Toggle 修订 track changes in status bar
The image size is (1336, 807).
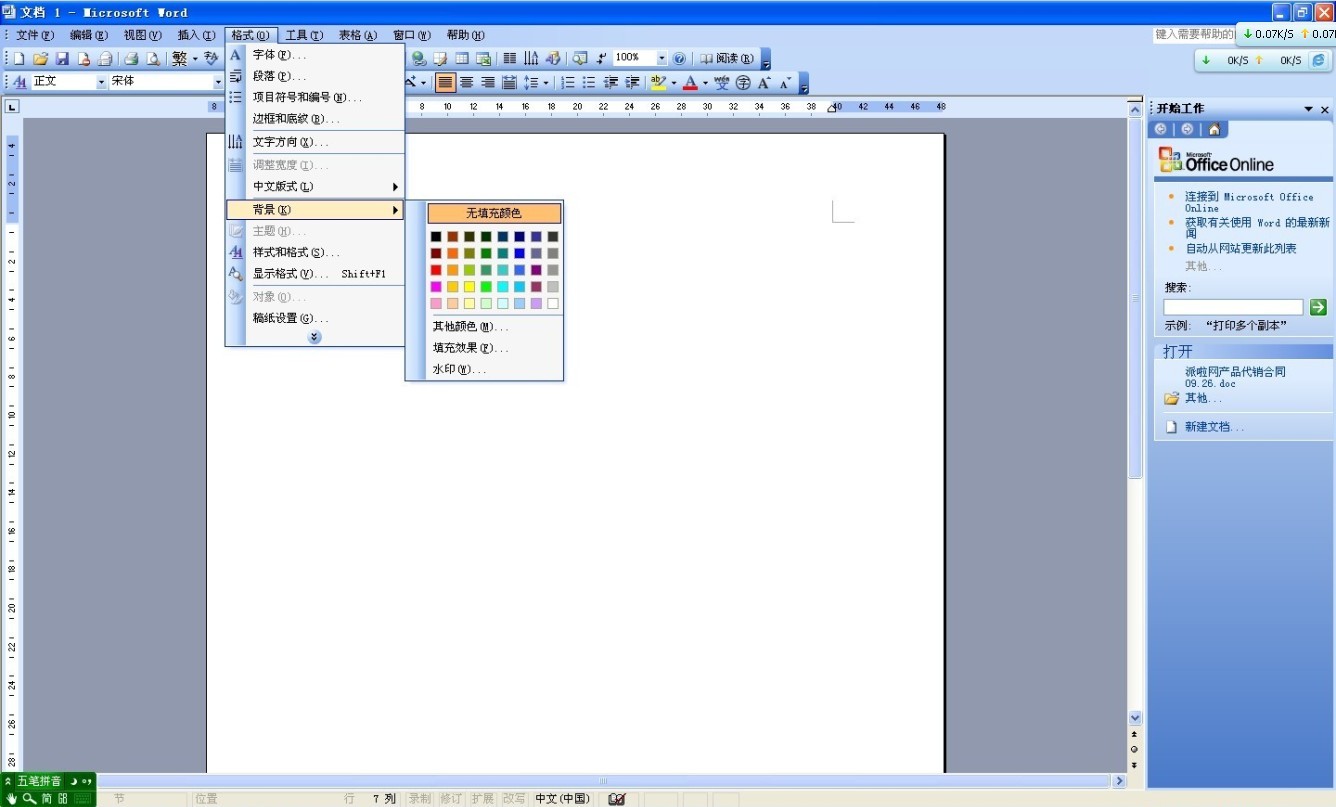(452, 799)
